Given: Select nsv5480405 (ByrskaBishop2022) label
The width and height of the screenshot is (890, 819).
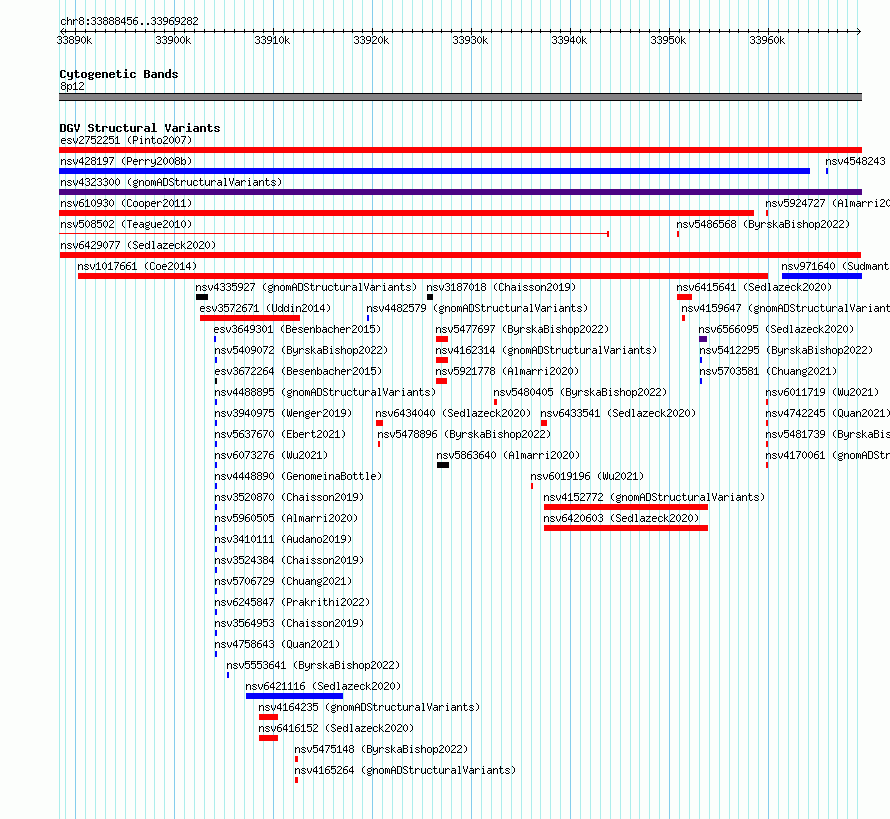Looking at the screenshot, I should [580, 392].
